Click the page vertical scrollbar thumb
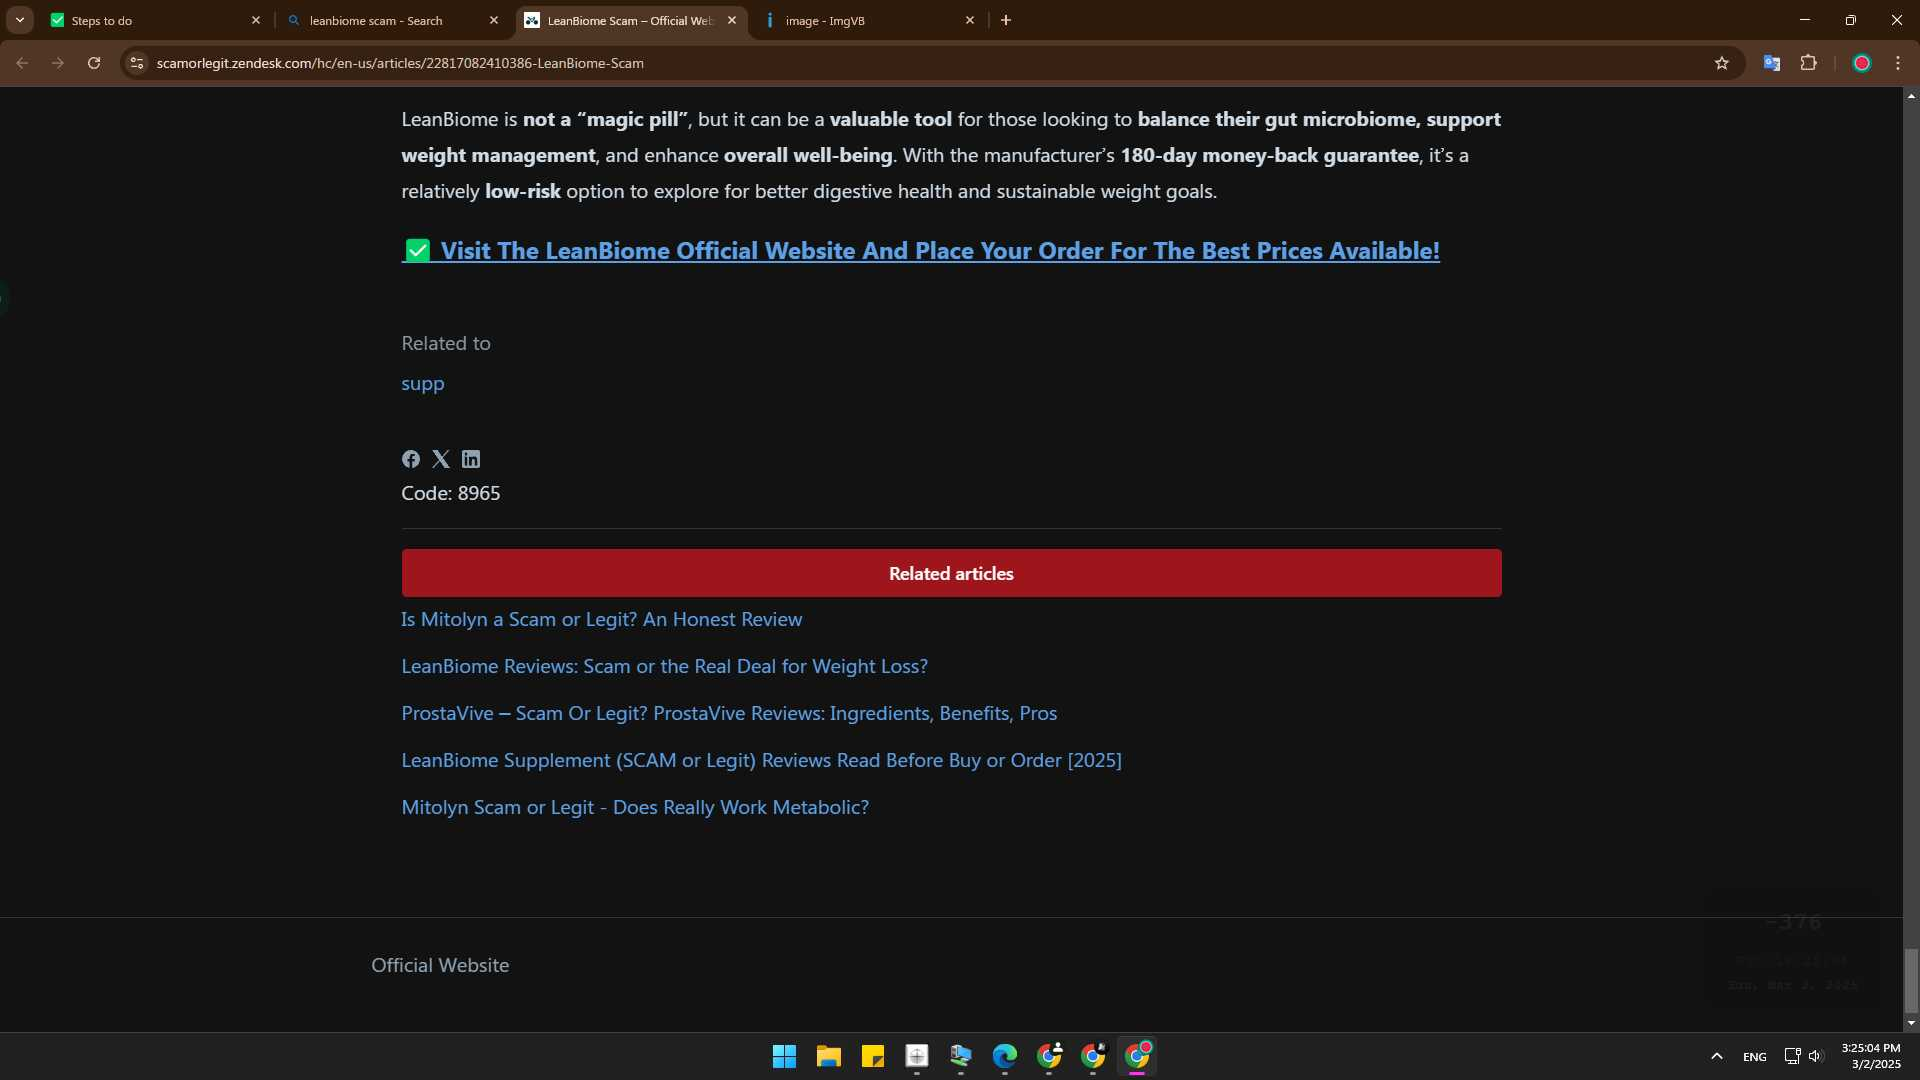This screenshot has height=1080, width=1920. coord(1911,980)
